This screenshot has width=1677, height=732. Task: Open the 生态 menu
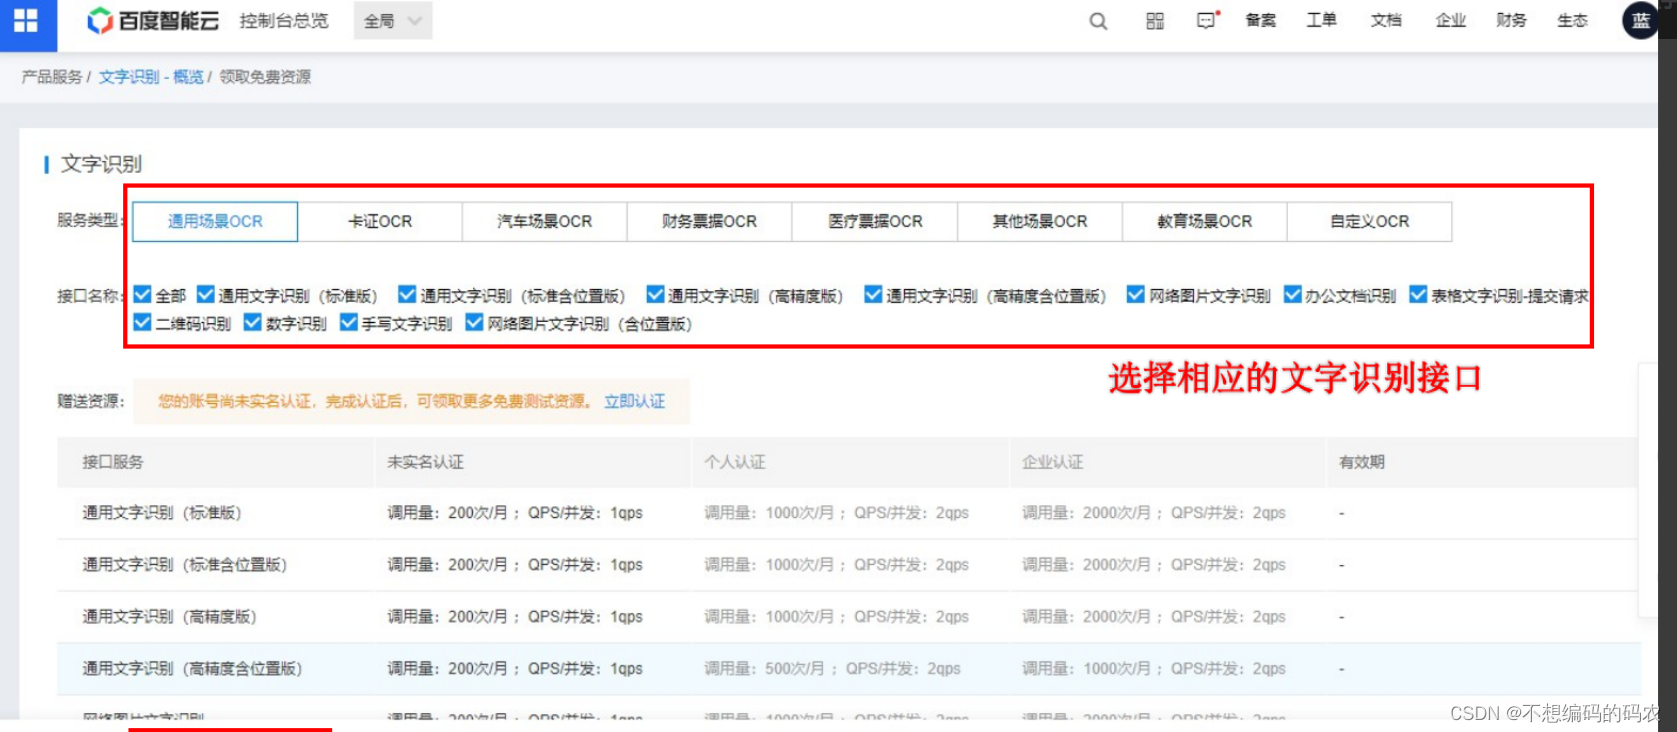(1572, 21)
